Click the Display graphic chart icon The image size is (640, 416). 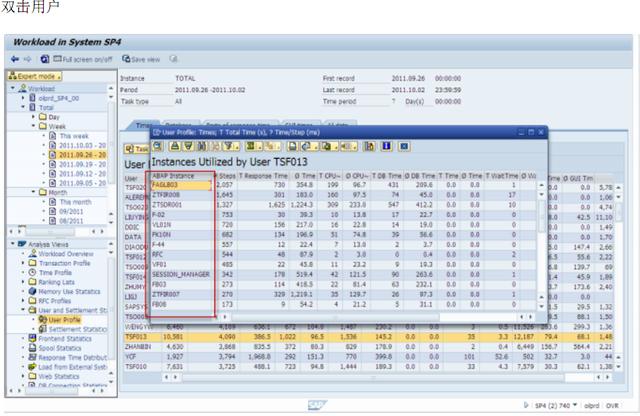[369, 146]
